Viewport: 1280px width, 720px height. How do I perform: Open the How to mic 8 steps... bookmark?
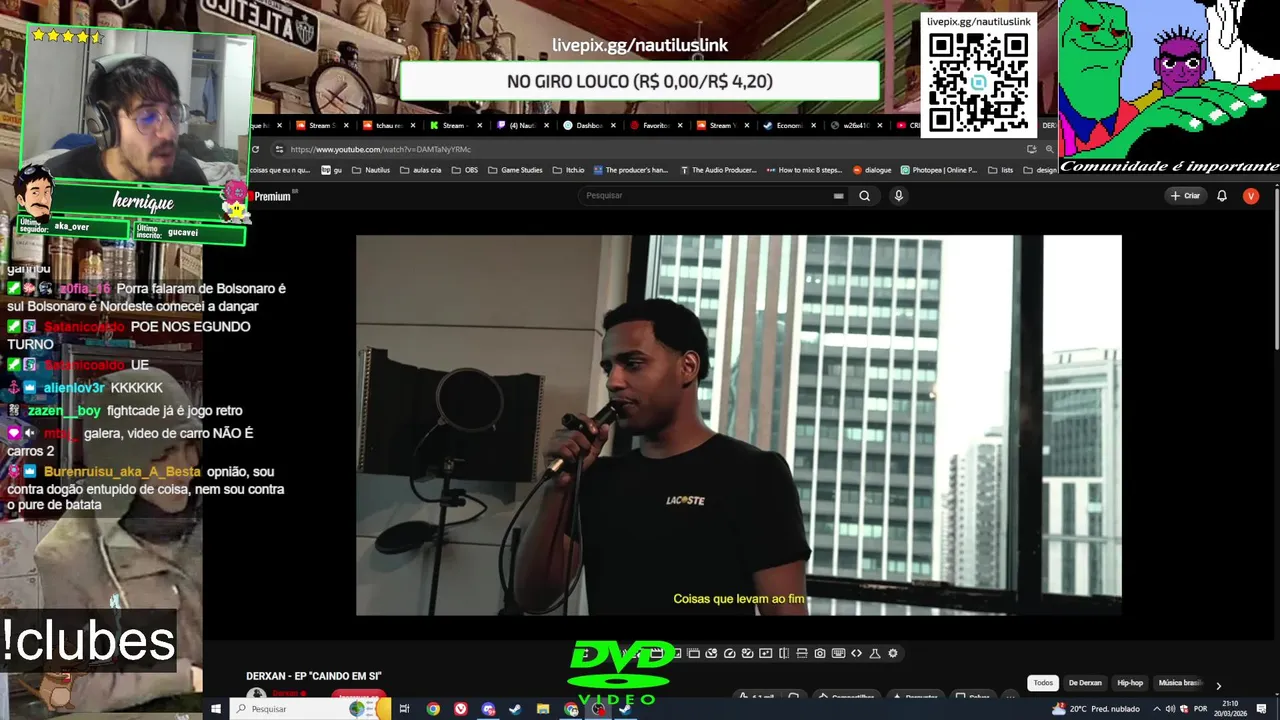[x=805, y=170]
